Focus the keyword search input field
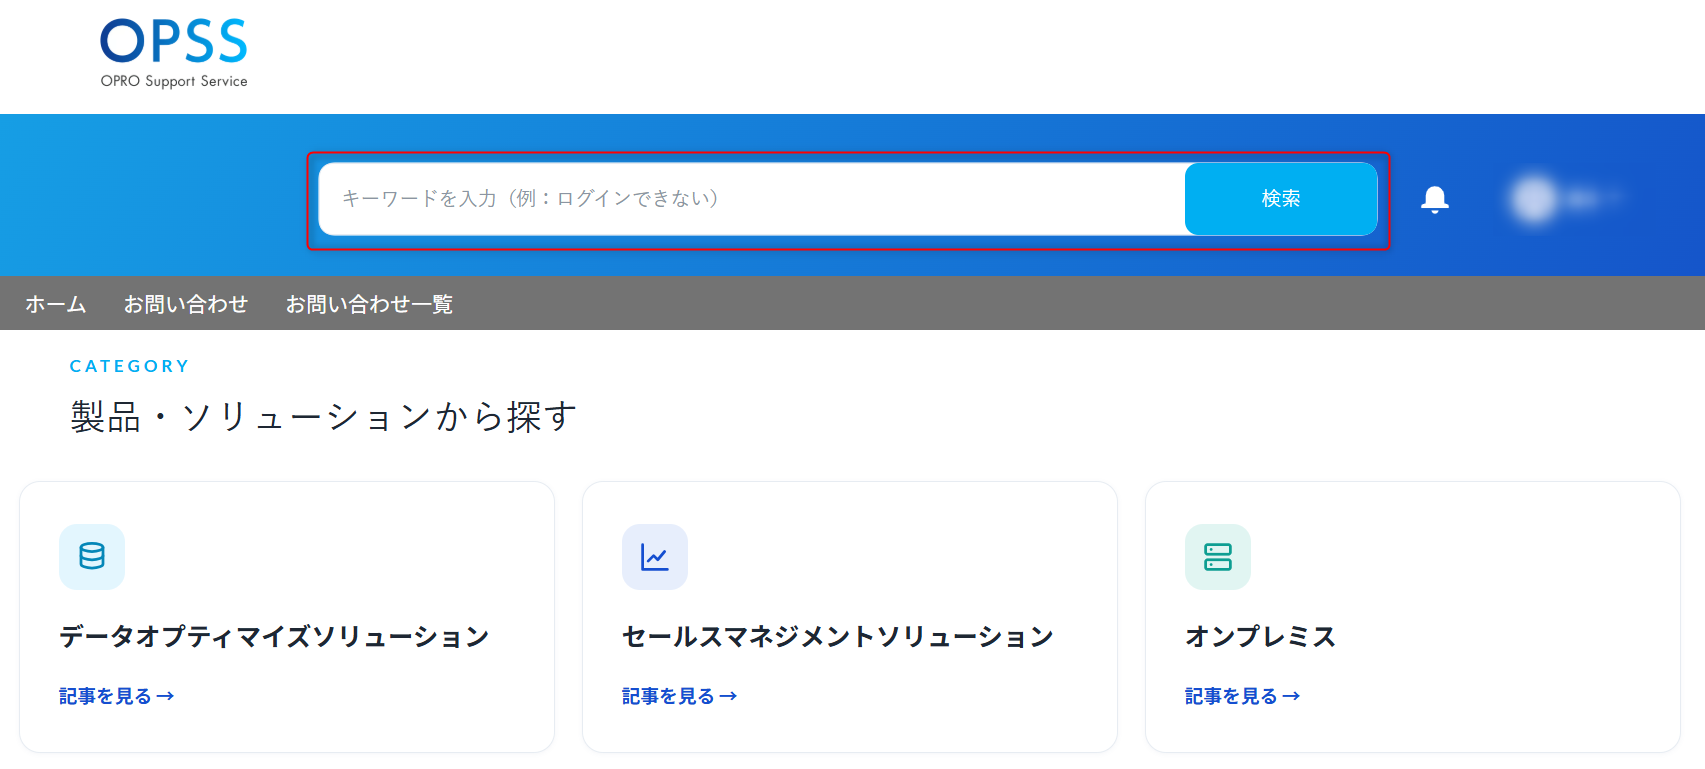The image size is (1705, 769). (x=752, y=199)
